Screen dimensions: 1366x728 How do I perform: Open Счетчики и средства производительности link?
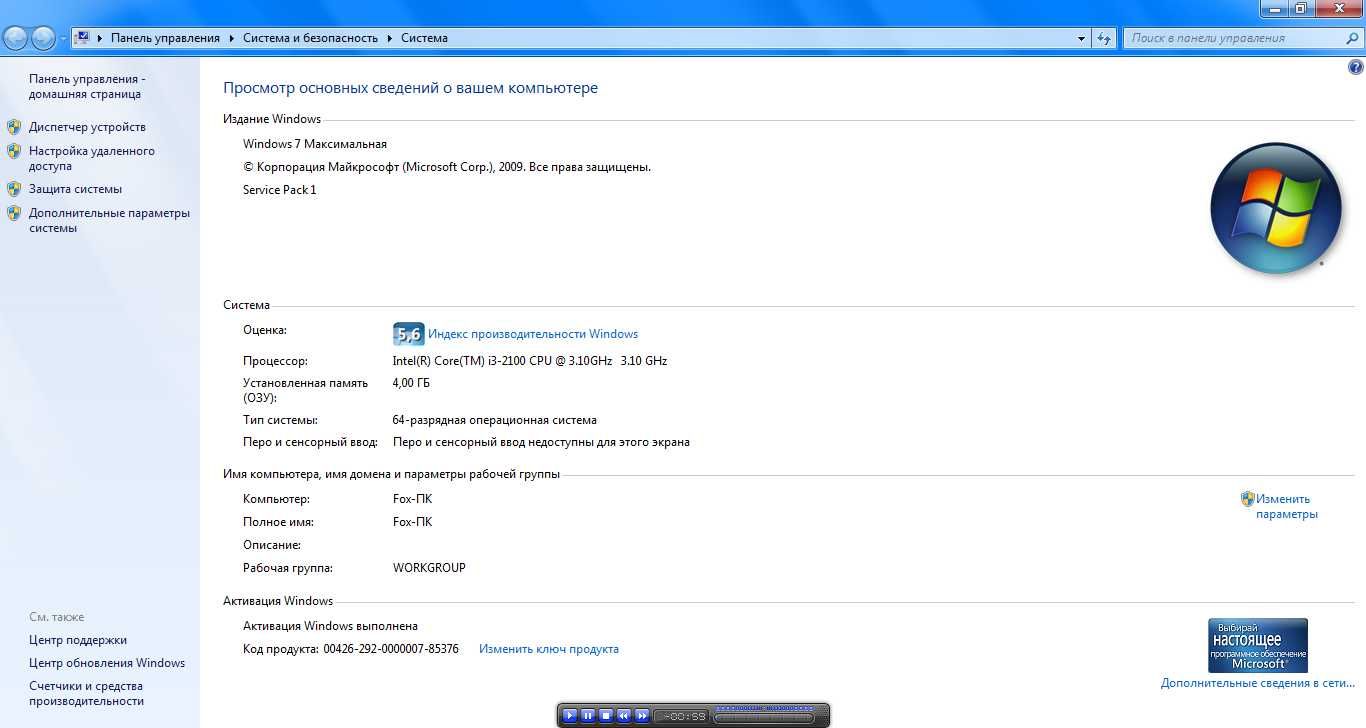tap(86, 693)
